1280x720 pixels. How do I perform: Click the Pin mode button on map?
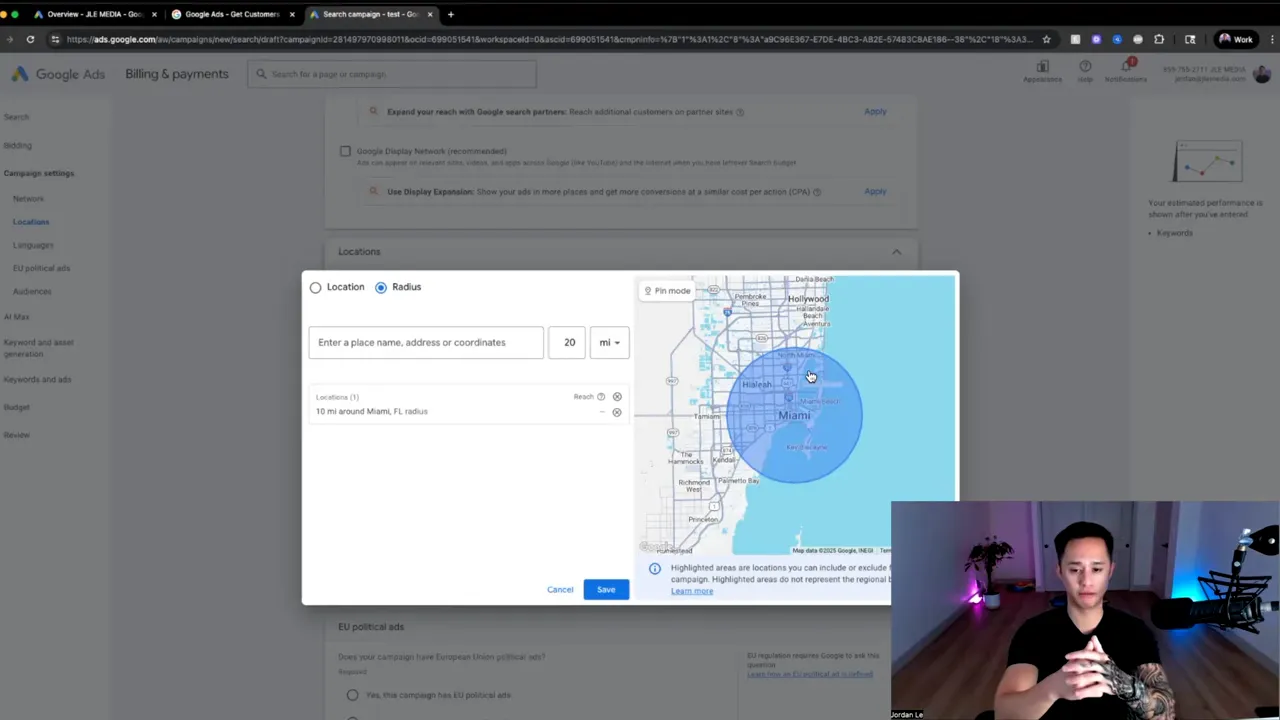(x=667, y=291)
